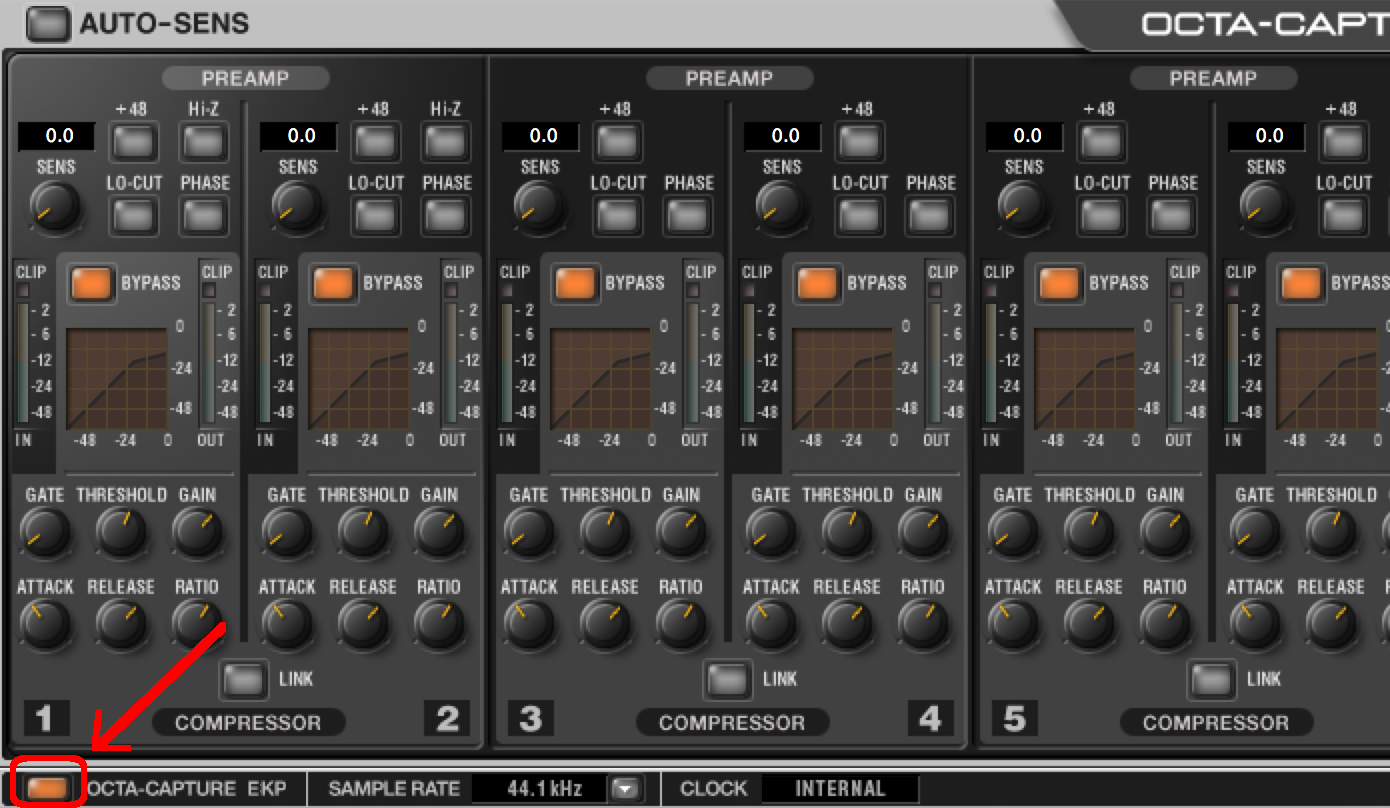
Task: Click the SENS knob on channel 3
Action: click(x=539, y=206)
